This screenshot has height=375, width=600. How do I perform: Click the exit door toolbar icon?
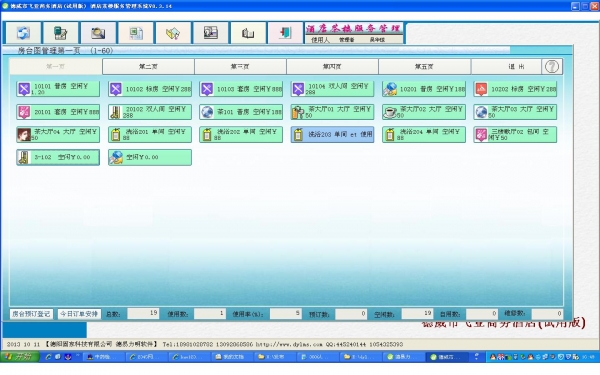pyautogui.click(x=285, y=33)
